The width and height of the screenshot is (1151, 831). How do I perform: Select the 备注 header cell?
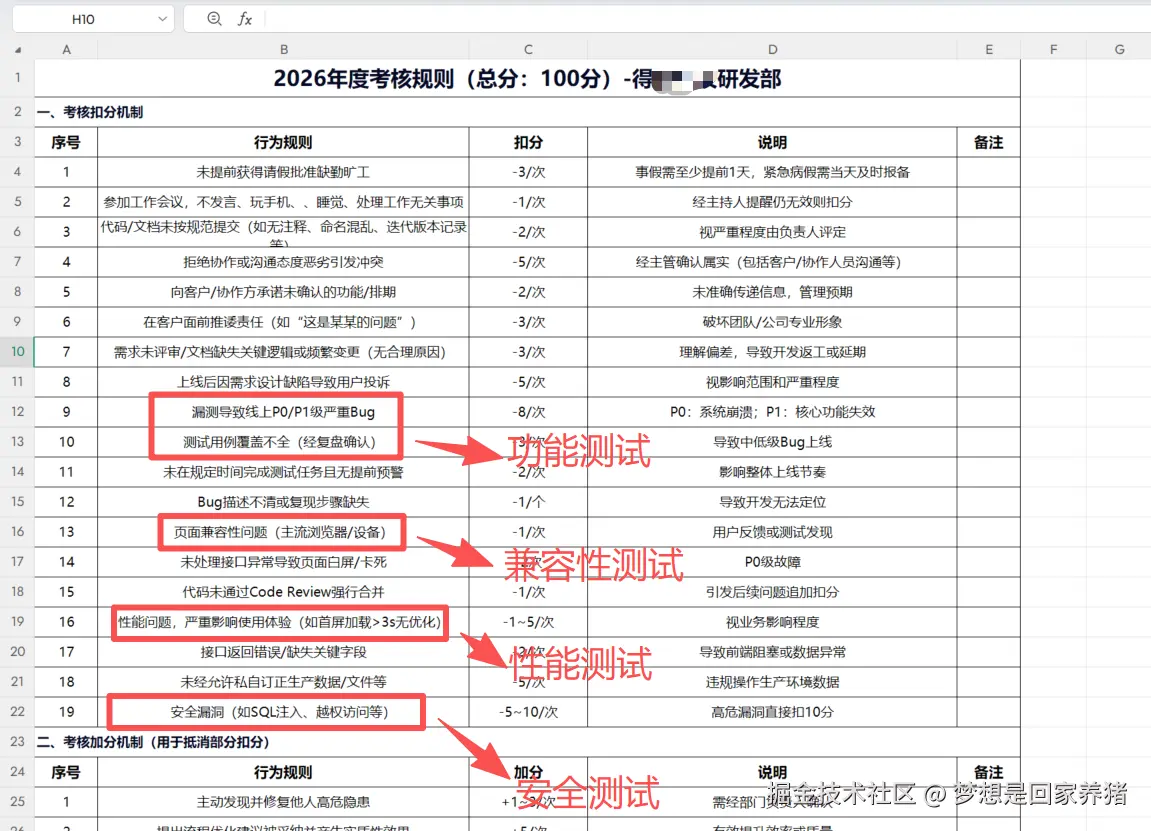988,142
